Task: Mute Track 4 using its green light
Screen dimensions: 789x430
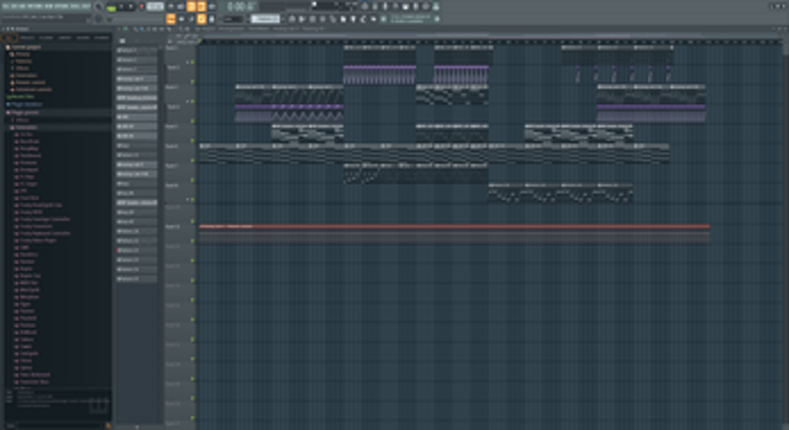Action: coord(192,121)
